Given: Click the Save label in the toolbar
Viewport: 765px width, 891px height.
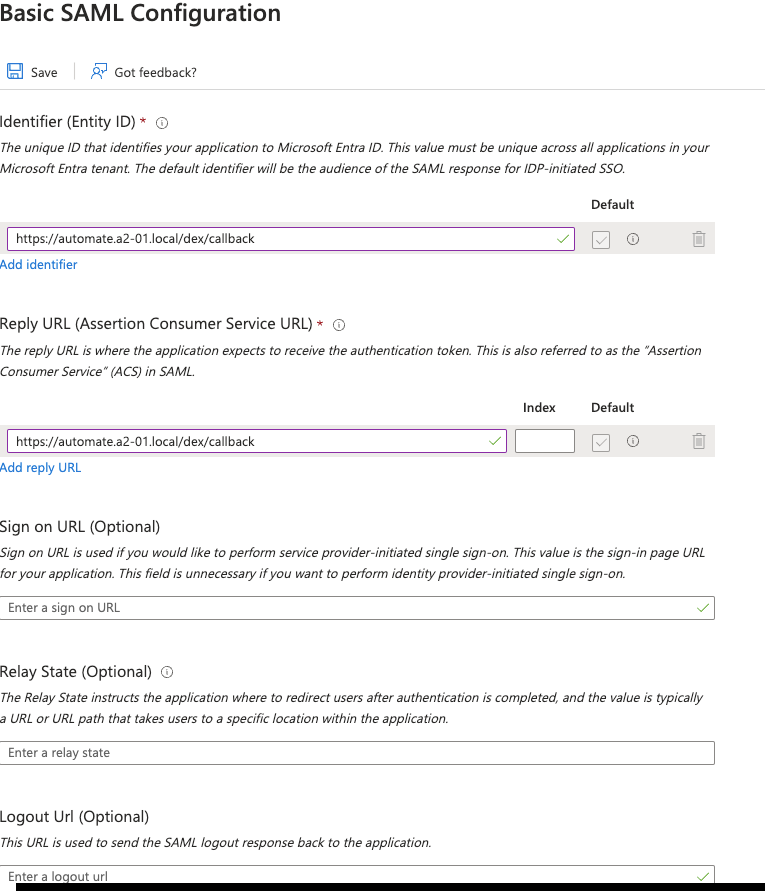Looking at the screenshot, I should (44, 73).
